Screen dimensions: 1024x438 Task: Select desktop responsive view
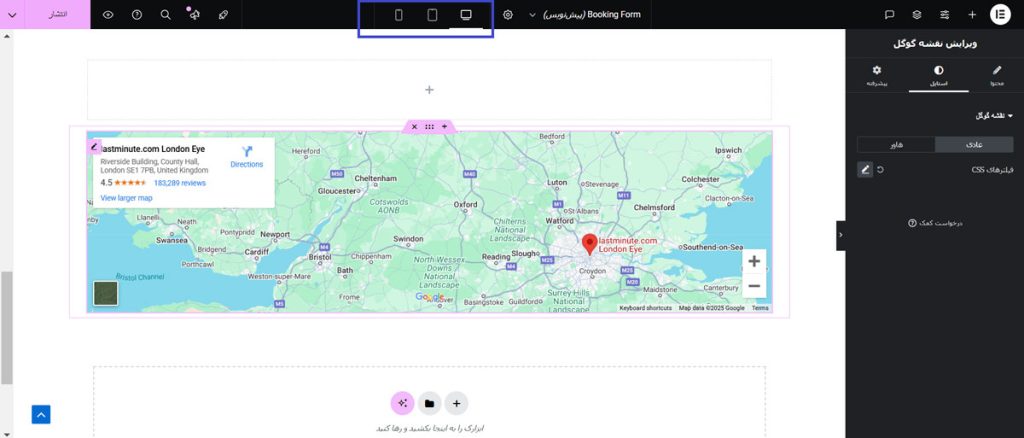coord(465,15)
